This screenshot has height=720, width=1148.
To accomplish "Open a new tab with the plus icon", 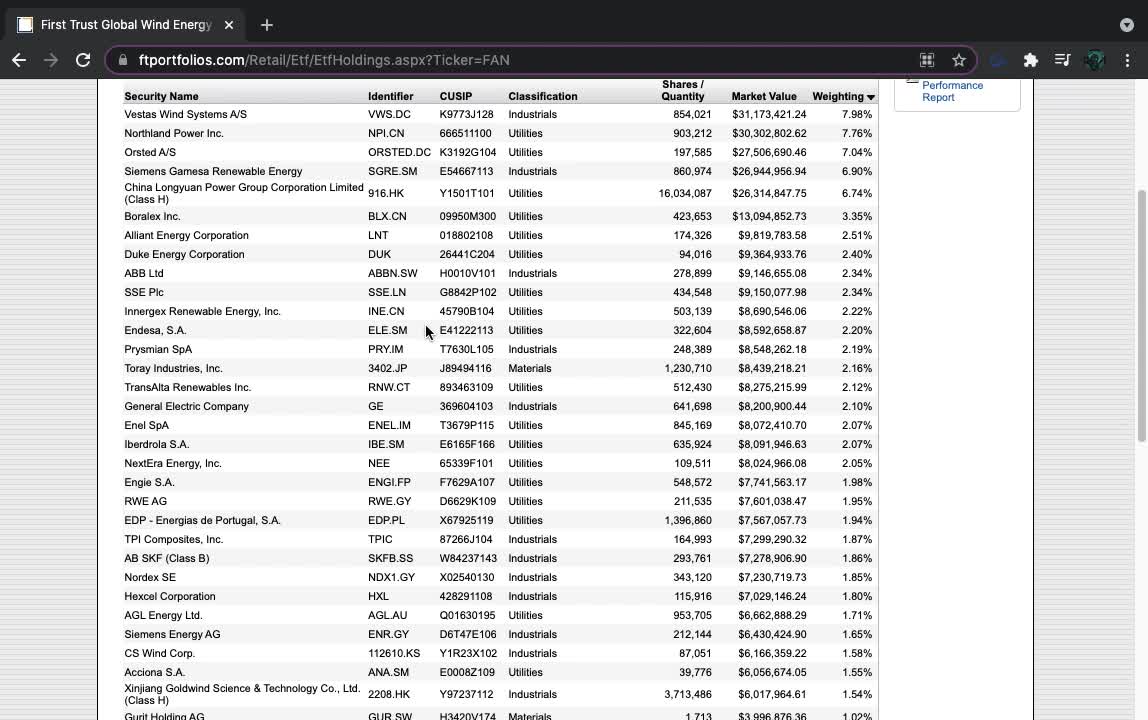I will [266, 25].
